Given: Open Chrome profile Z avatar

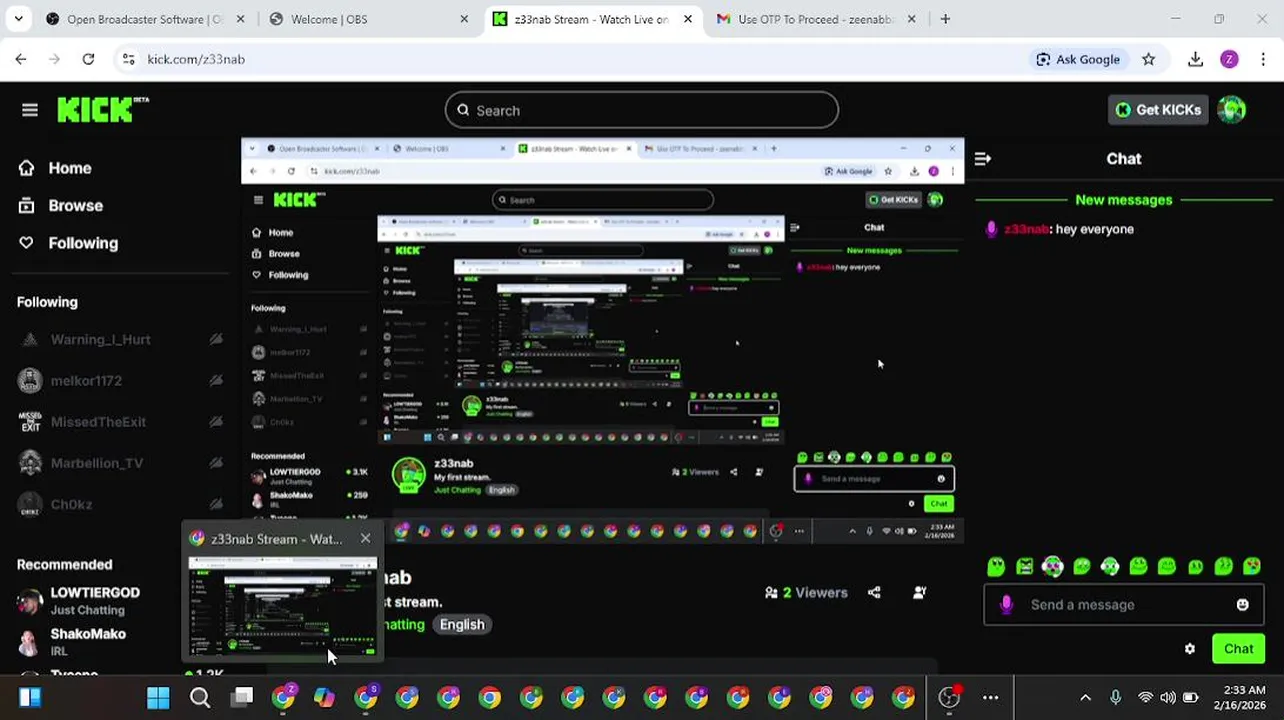Looking at the screenshot, I should pos(1230,59).
